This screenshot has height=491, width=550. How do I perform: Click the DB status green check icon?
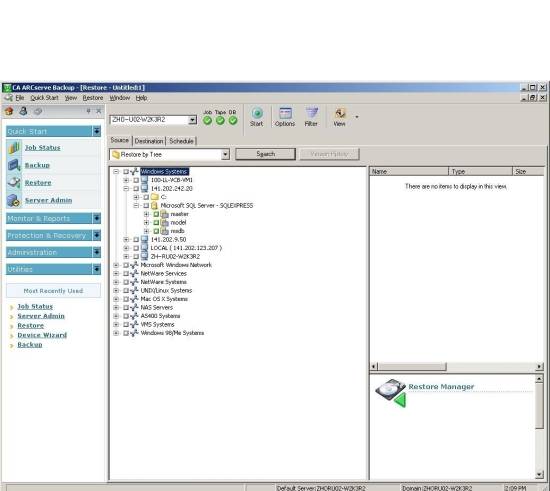233,121
